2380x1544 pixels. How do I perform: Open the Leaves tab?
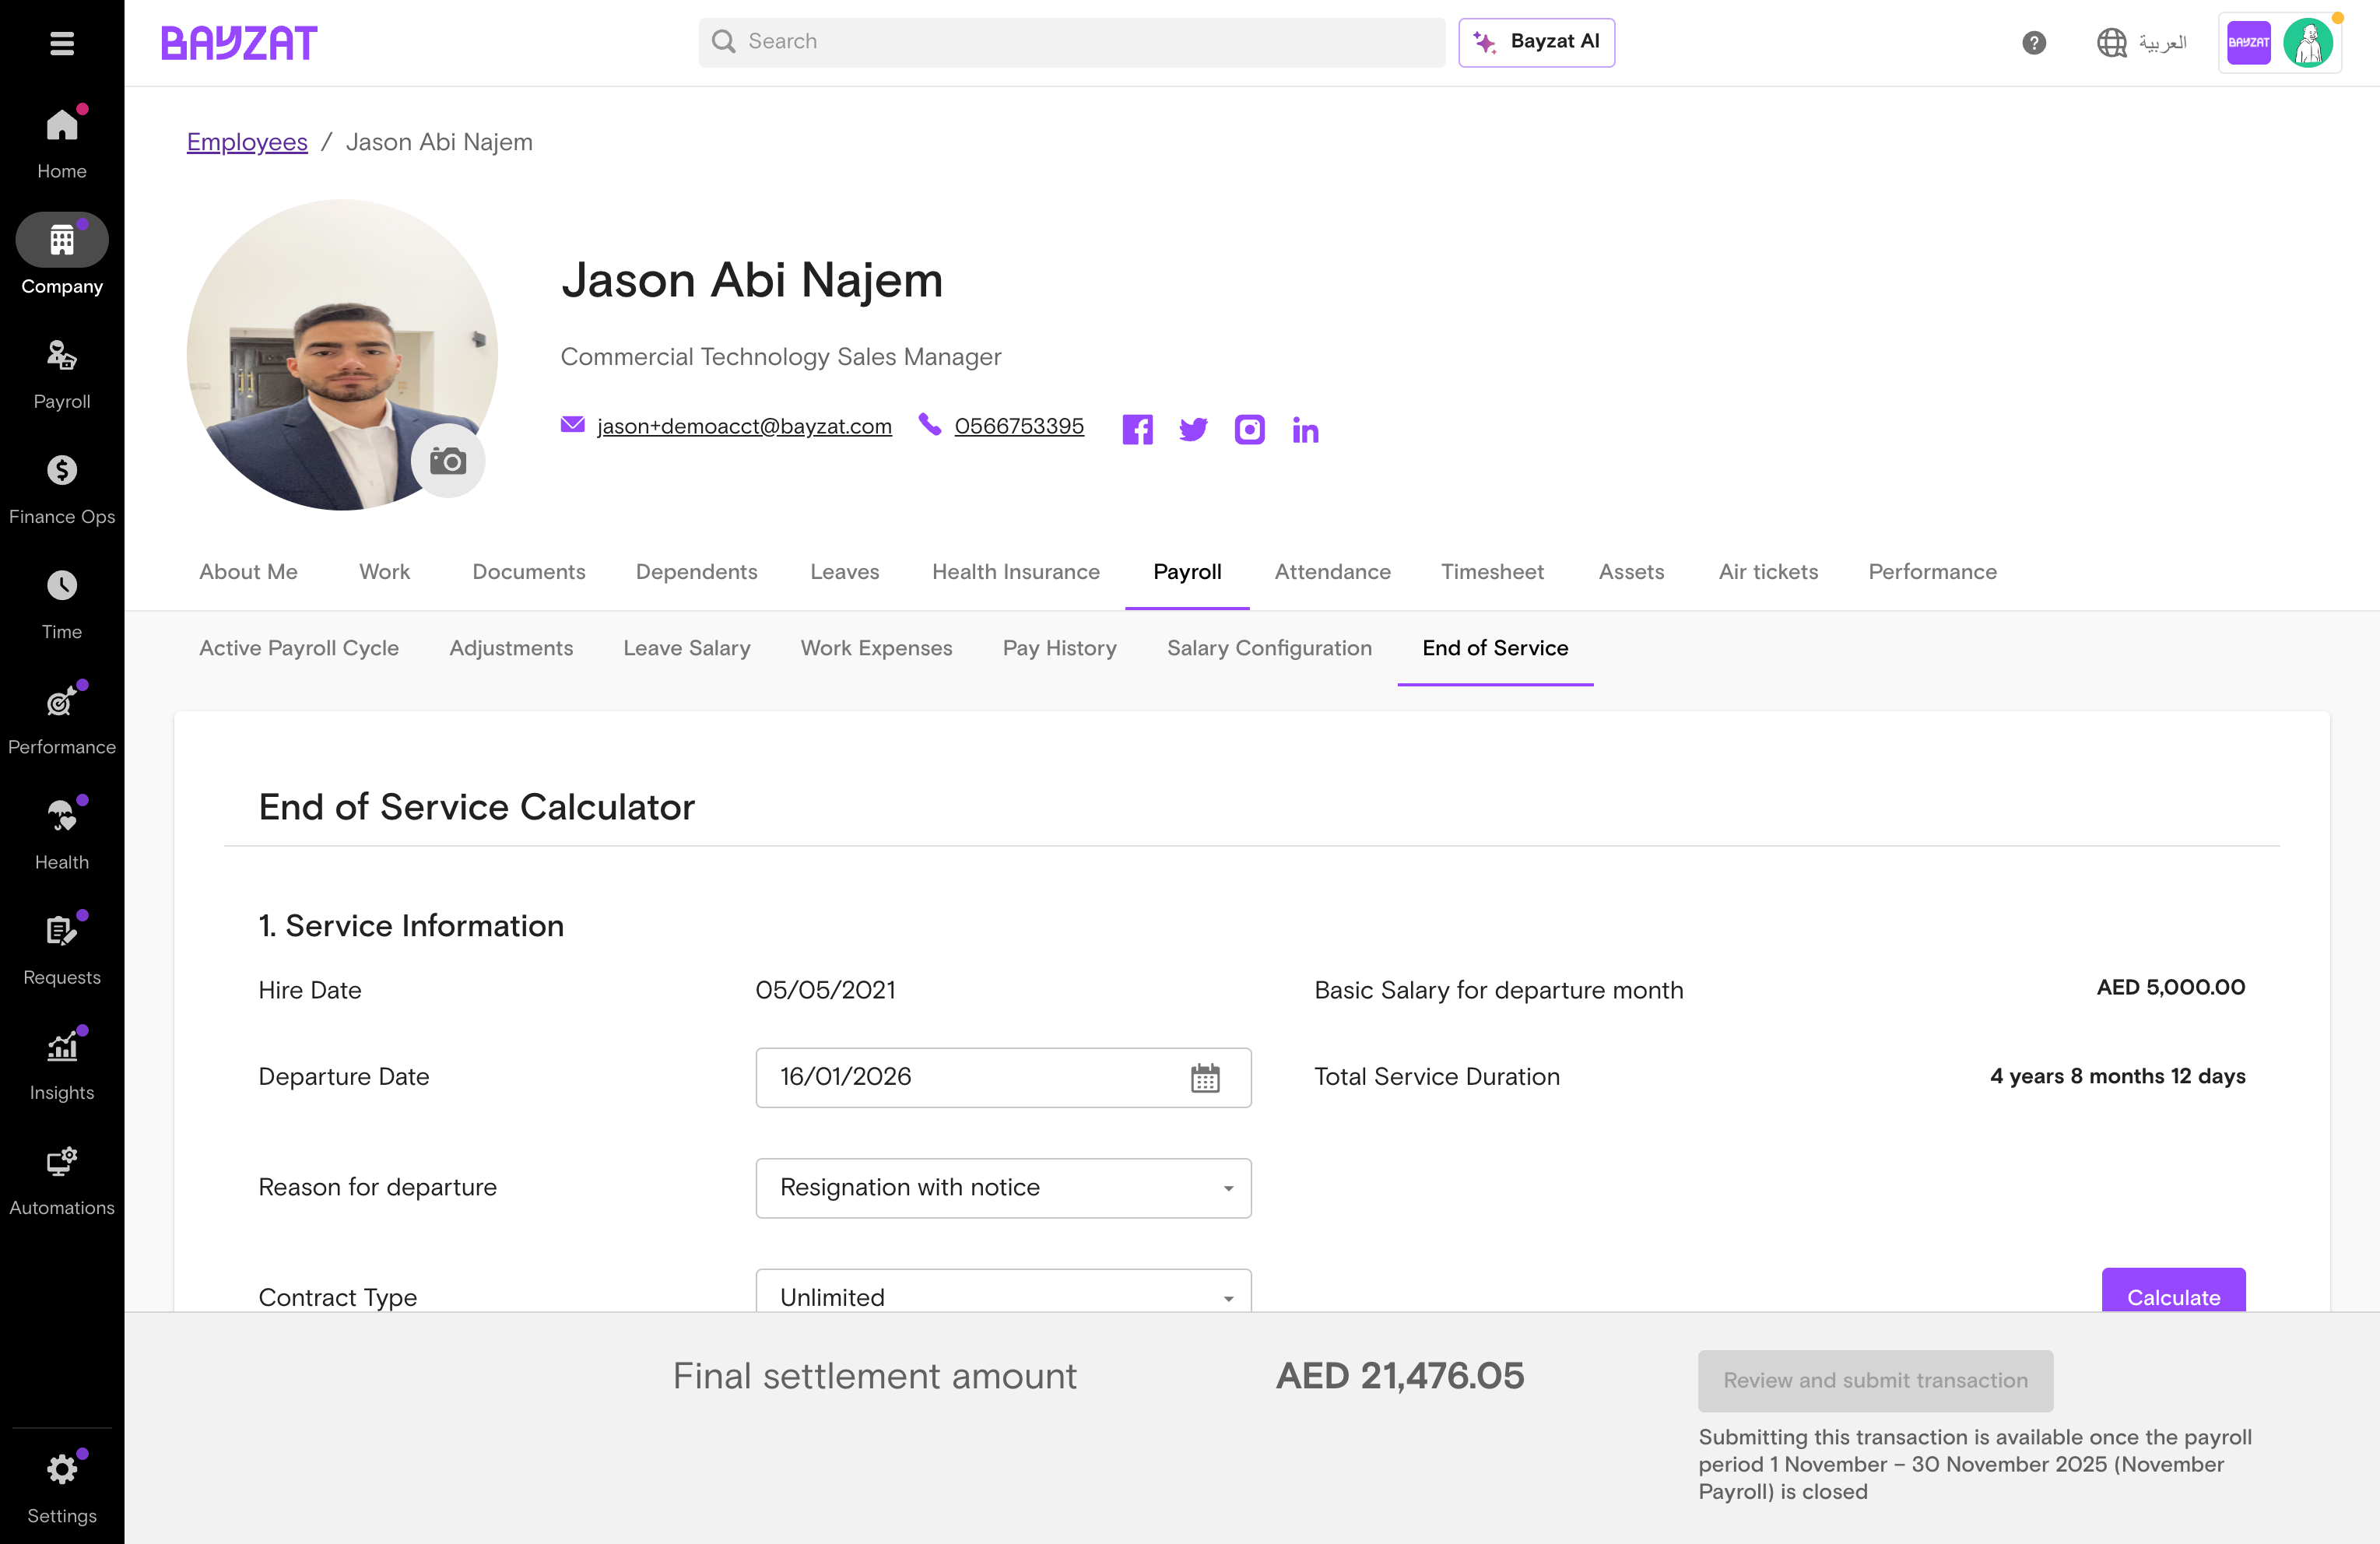pos(844,572)
